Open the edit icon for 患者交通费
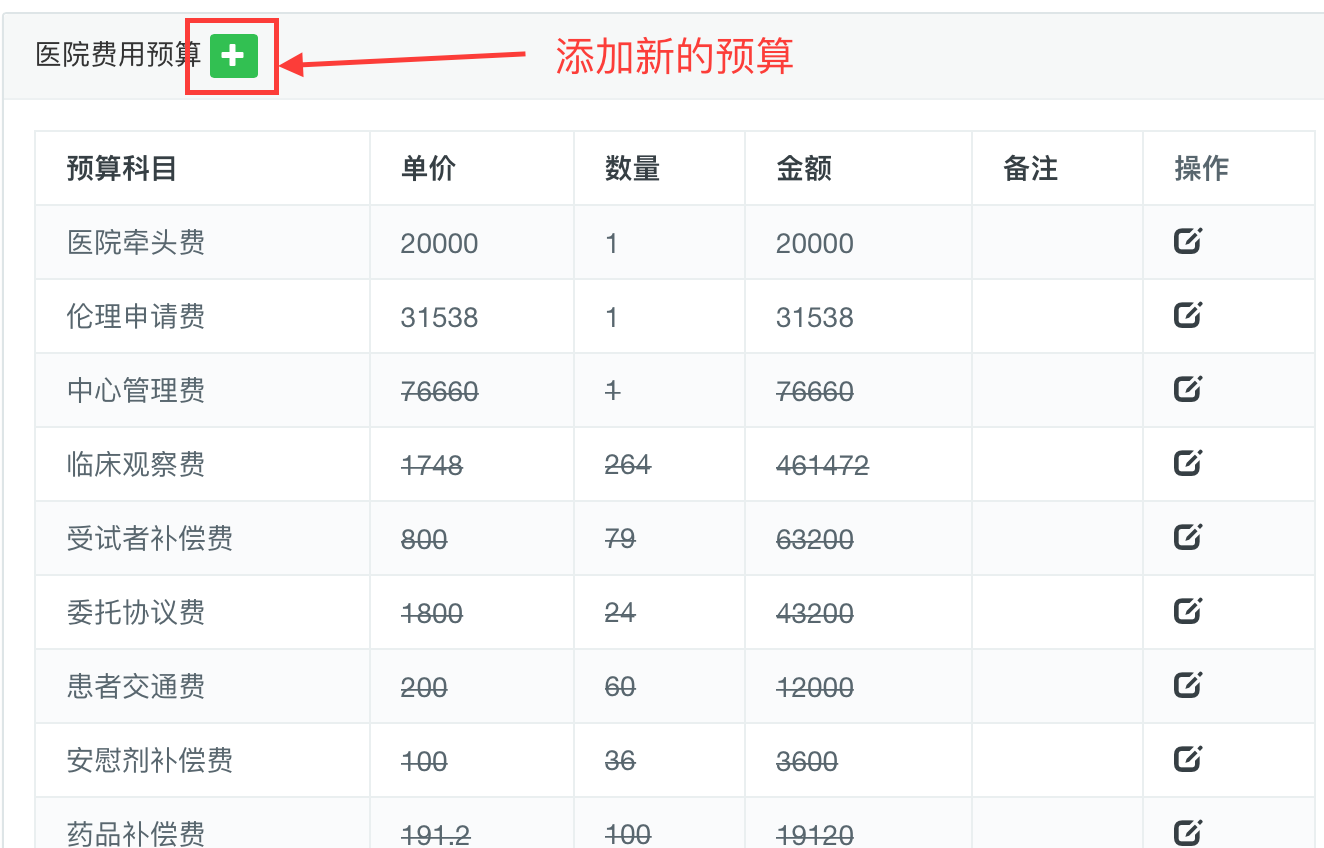Screen dimensions: 1324x848 coord(1187,685)
